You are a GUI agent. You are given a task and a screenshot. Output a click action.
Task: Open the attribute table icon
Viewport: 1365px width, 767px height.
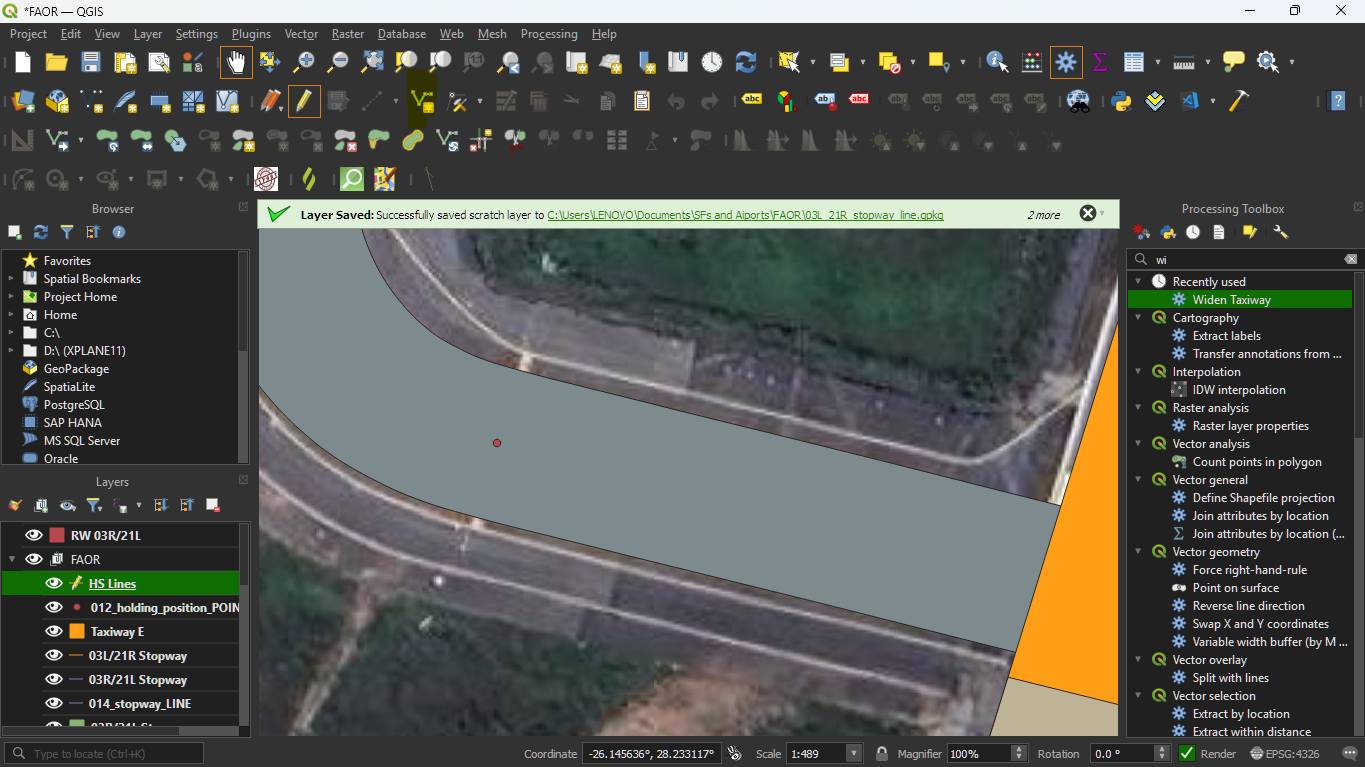click(x=1133, y=62)
